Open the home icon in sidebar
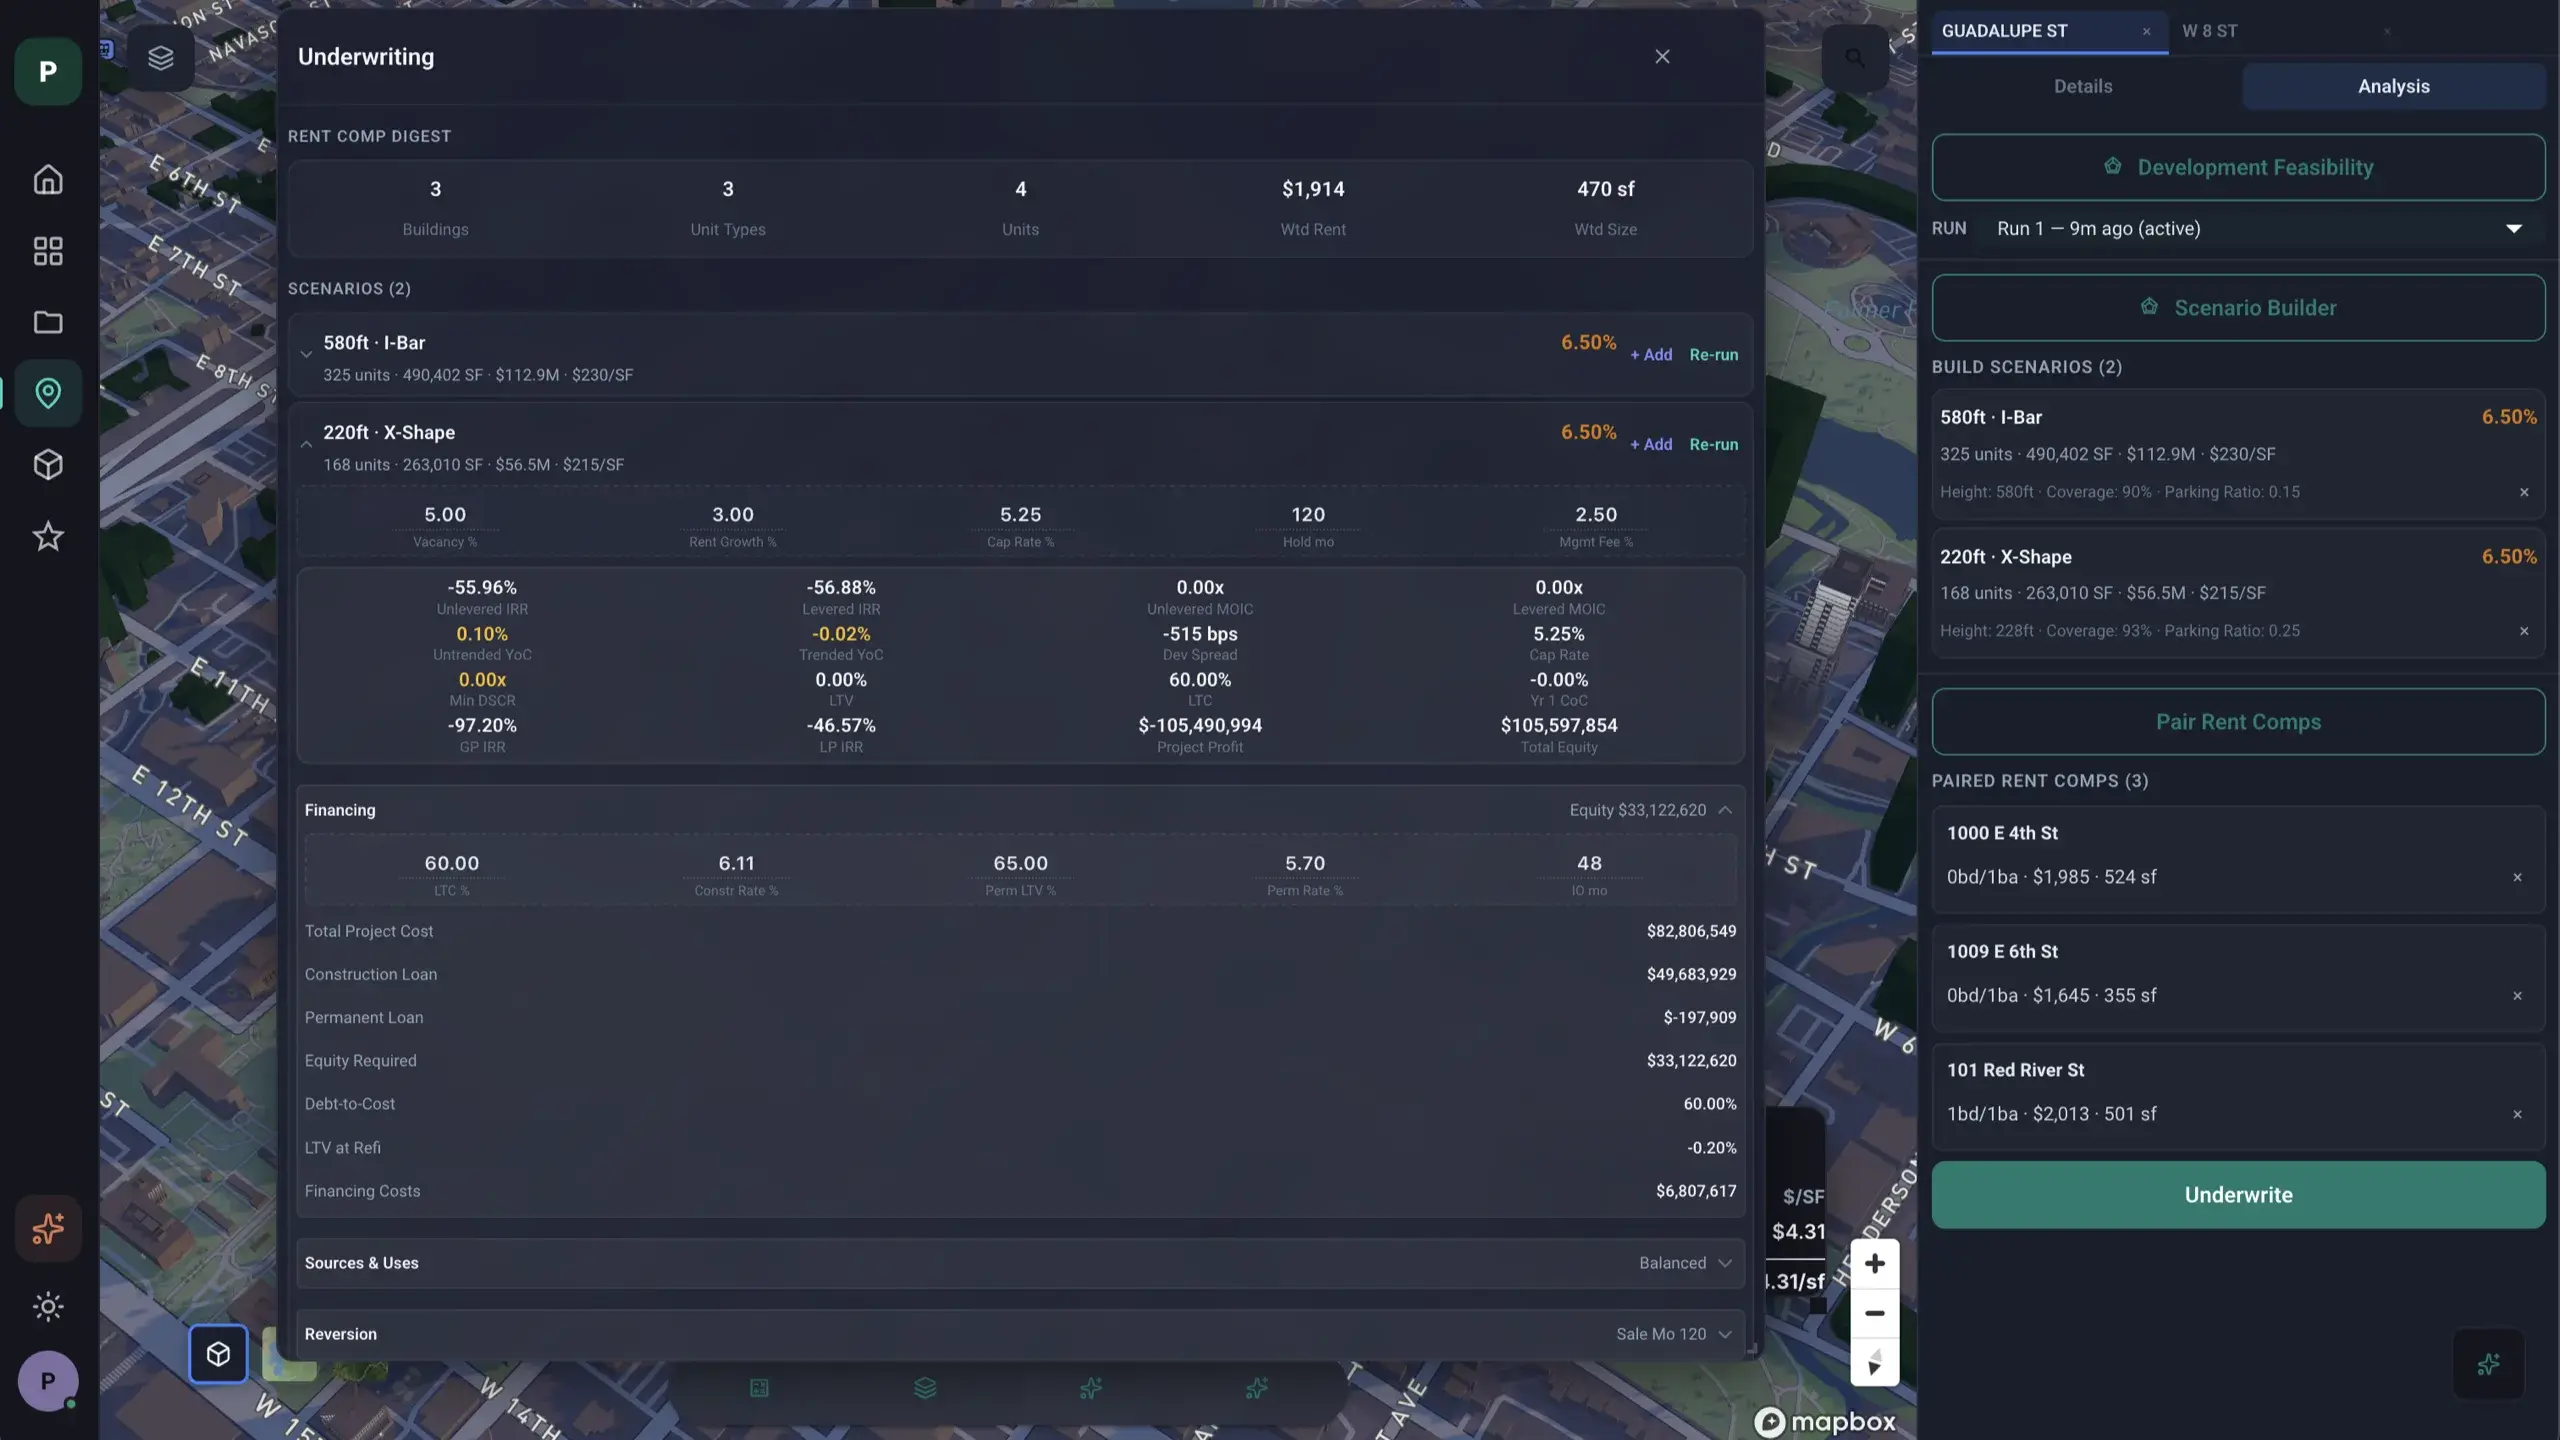 tap(48, 179)
